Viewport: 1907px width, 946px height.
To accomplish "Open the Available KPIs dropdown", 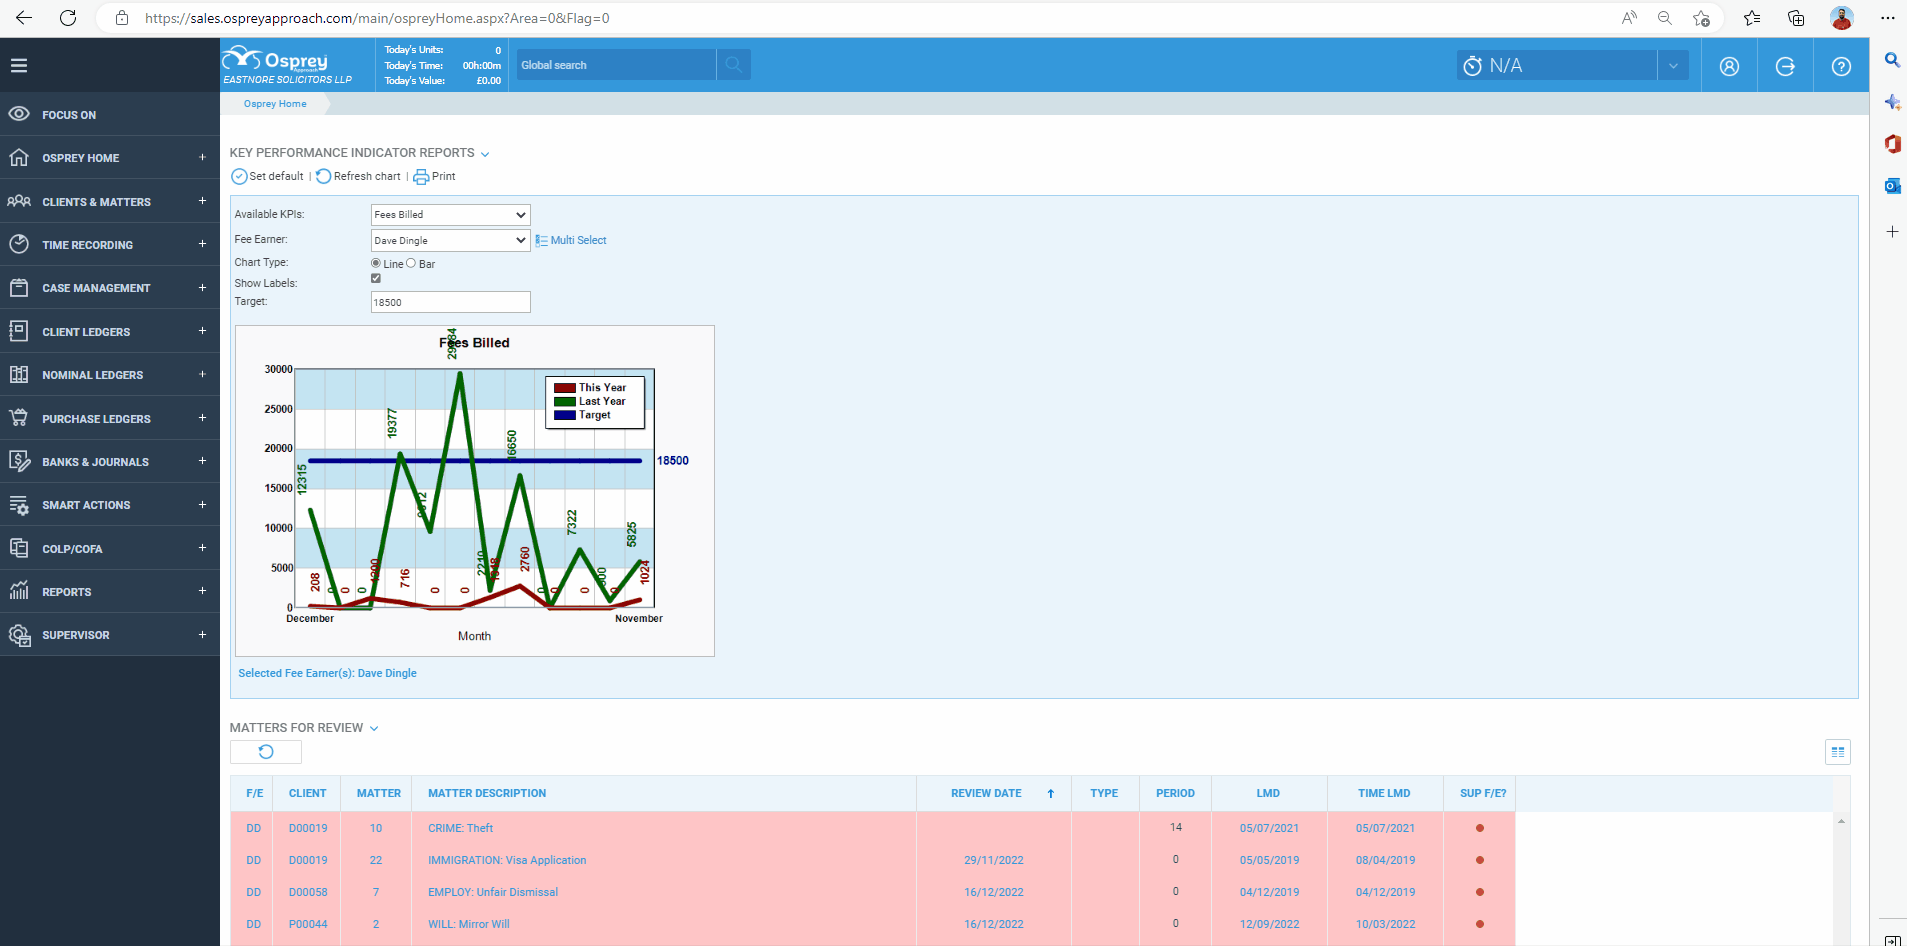I will (449, 214).
